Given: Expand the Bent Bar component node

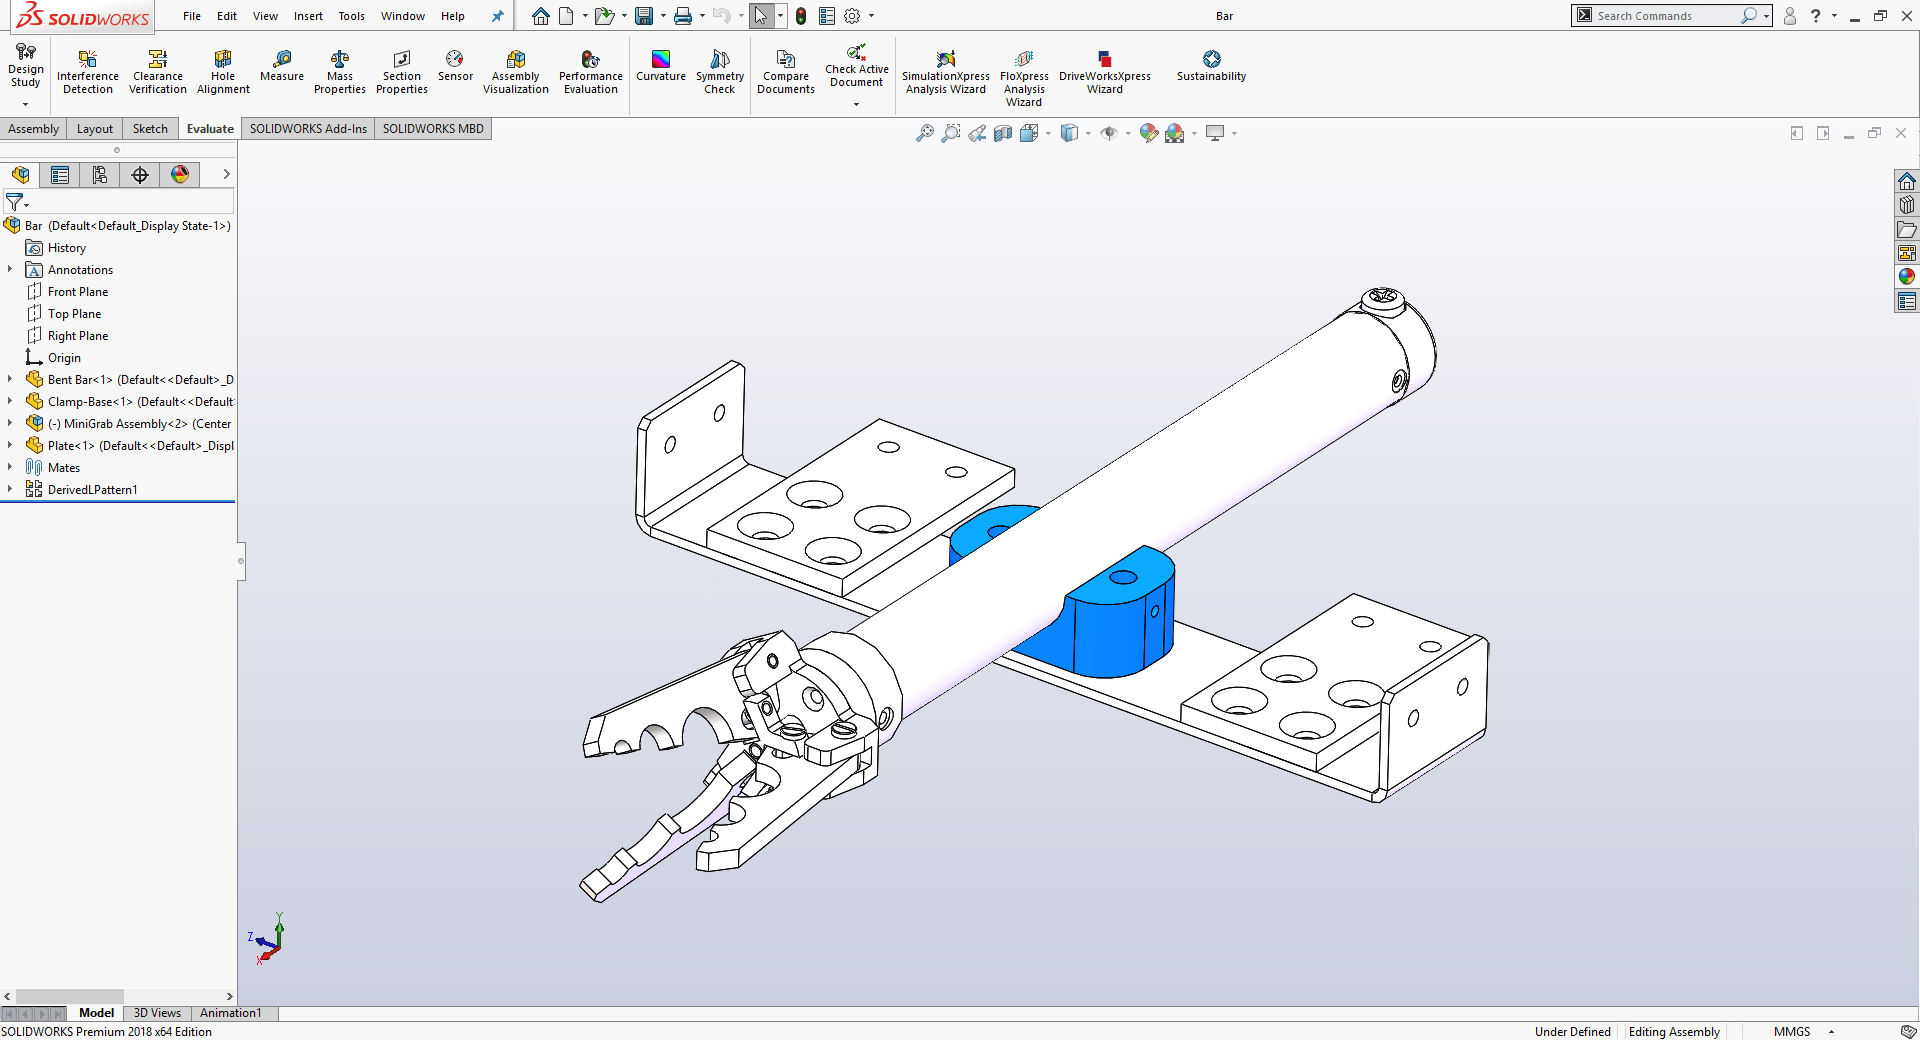Looking at the screenshot, I should [x=10, y=379].
